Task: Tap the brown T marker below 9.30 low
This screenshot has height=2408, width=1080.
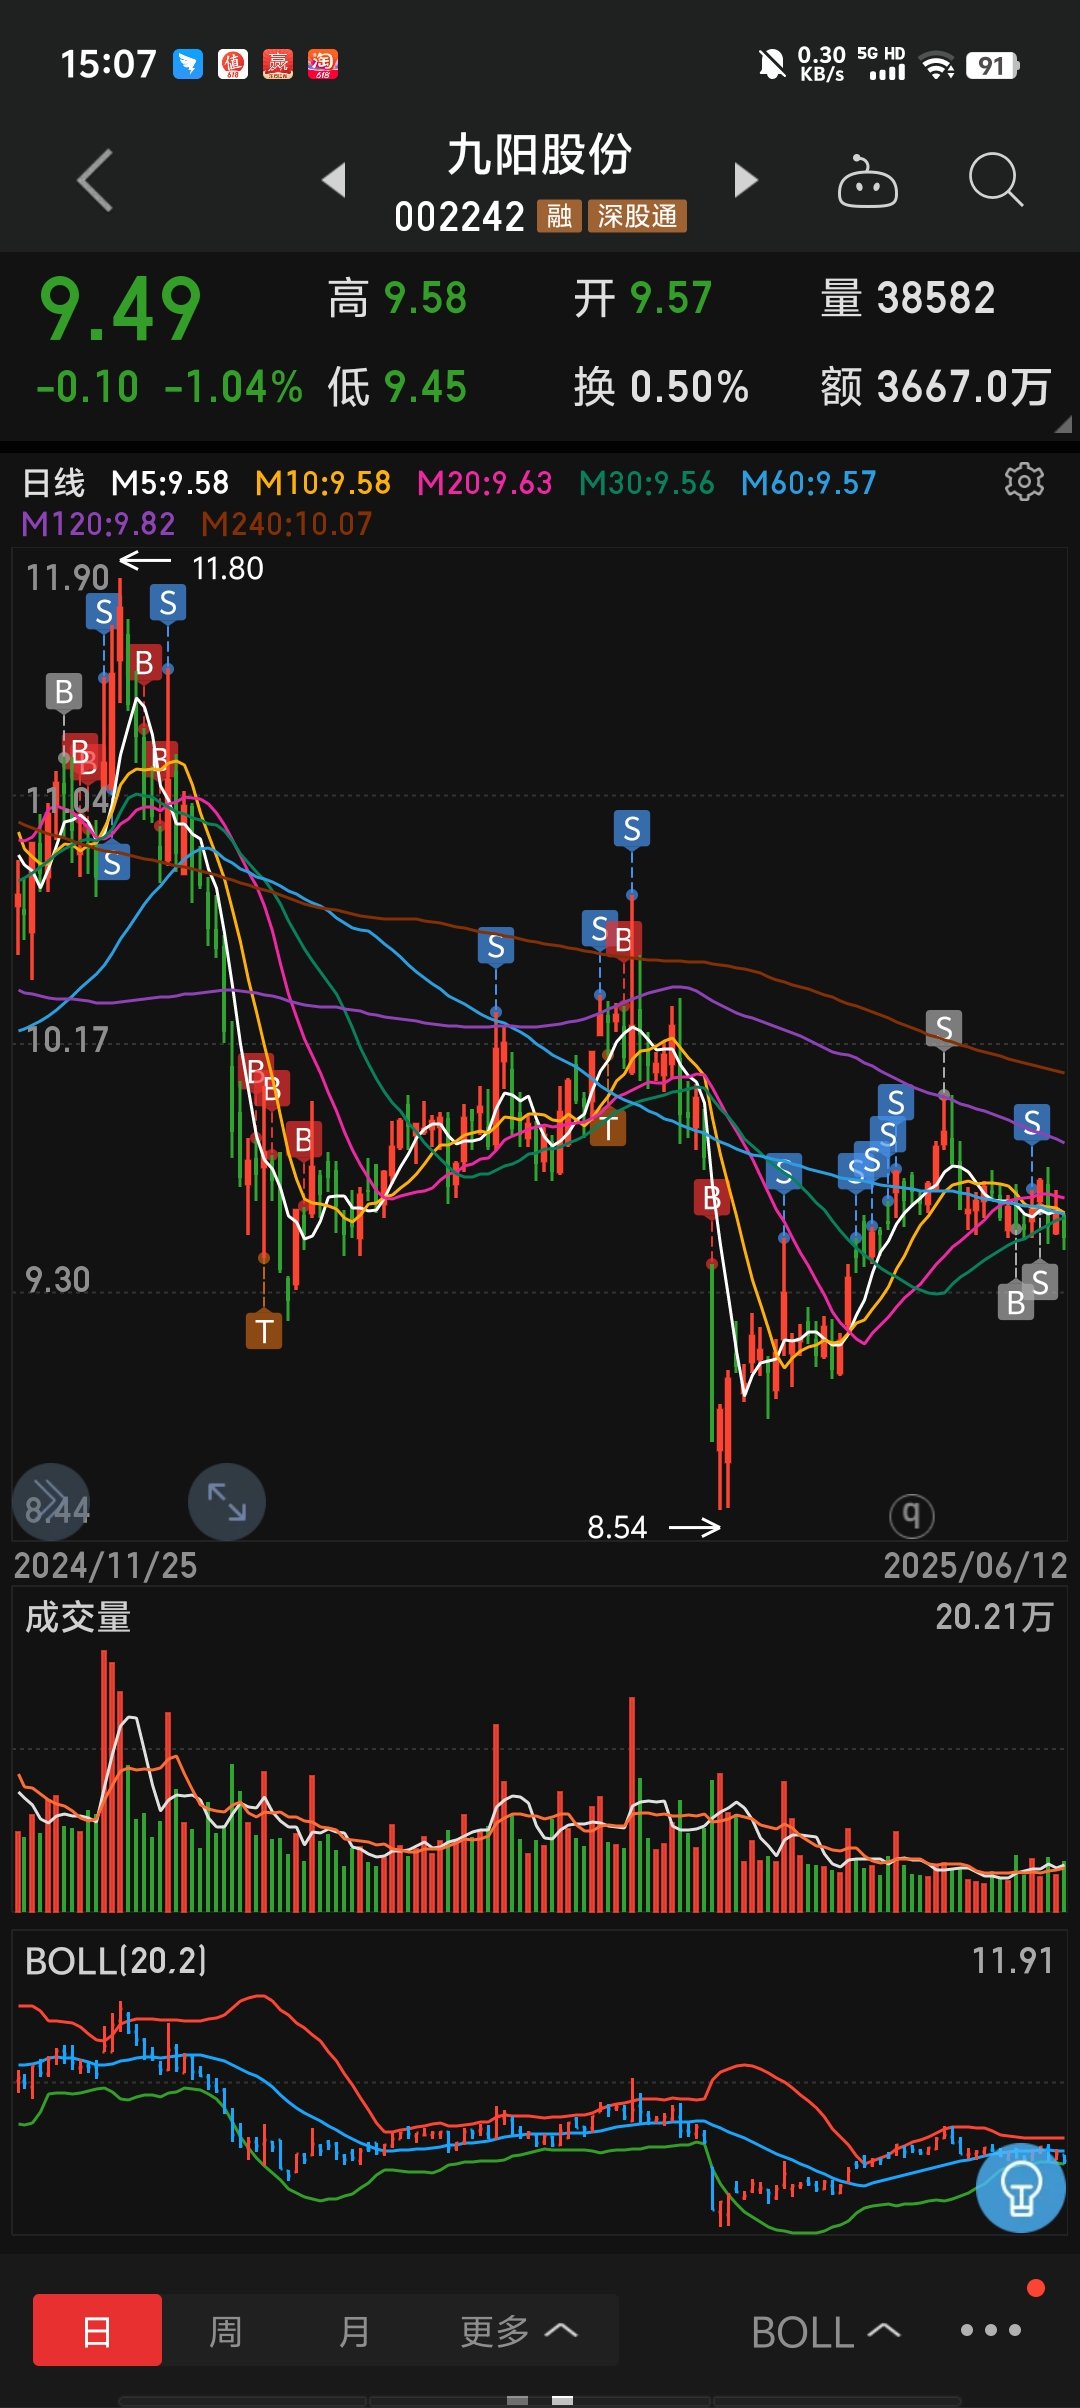Action: 264,1331
